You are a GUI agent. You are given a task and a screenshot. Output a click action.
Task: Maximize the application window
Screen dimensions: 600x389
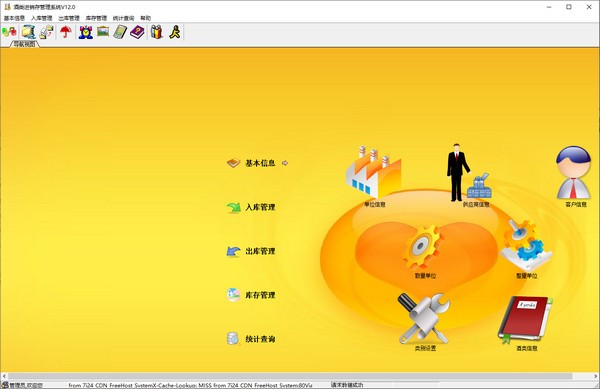tap(569, 7)
